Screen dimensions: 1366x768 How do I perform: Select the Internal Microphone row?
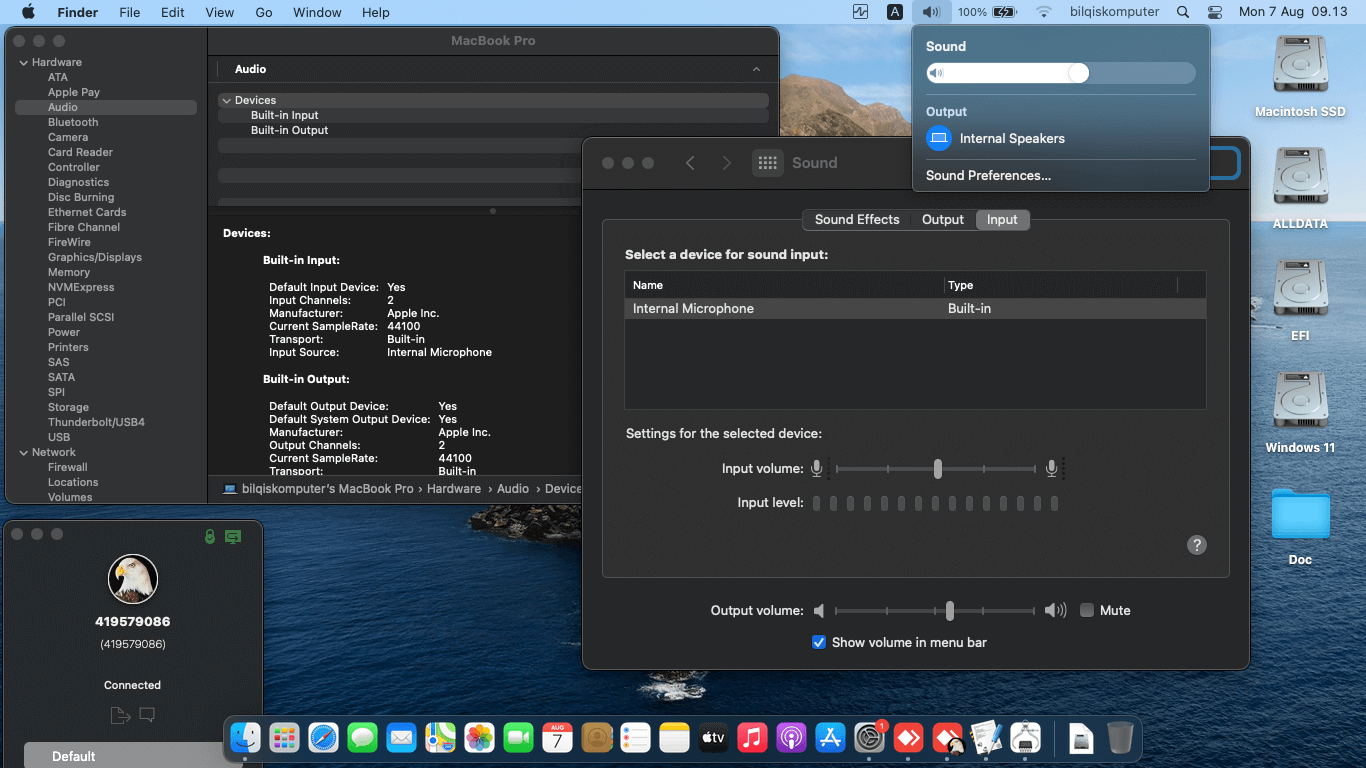coord(915,309)
